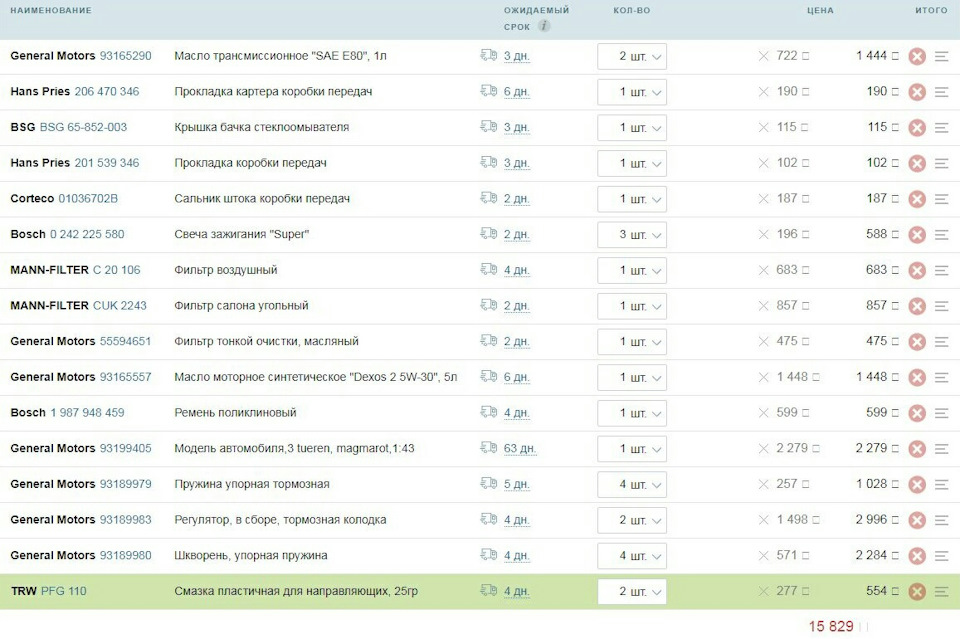This screenshot has width=960, height=639.
Task: Click 5 дн. term for 93189979
Action: (x=517, y=484)
